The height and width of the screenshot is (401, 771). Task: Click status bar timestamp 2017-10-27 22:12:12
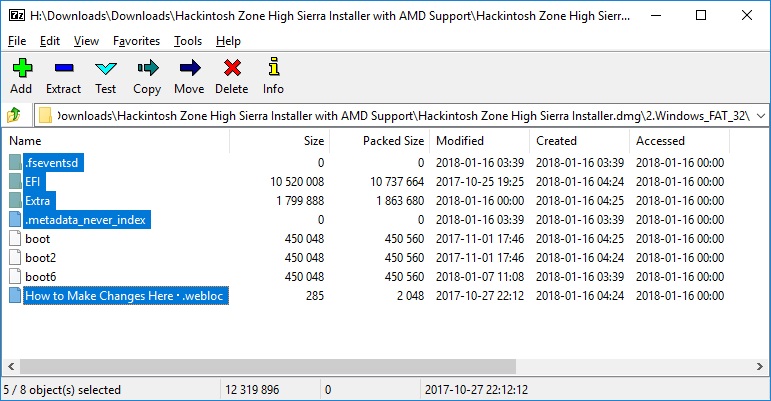pos(476,390)
